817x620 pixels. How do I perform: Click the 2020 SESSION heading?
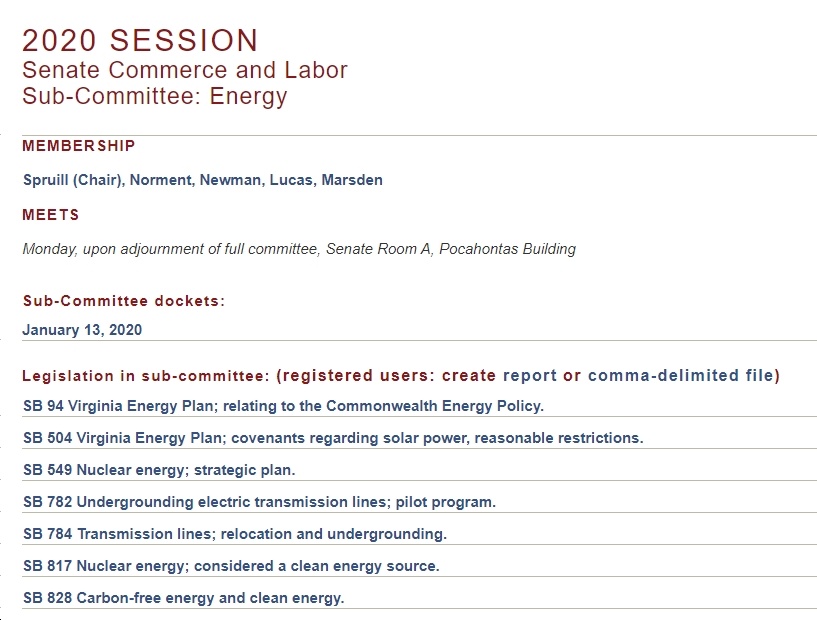[140, 41]
